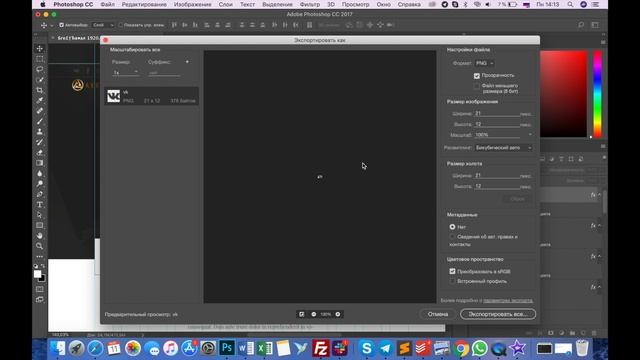Screen dimensions: 640x360
Task: Select the Нет metadata radio button
Action: 452,227
